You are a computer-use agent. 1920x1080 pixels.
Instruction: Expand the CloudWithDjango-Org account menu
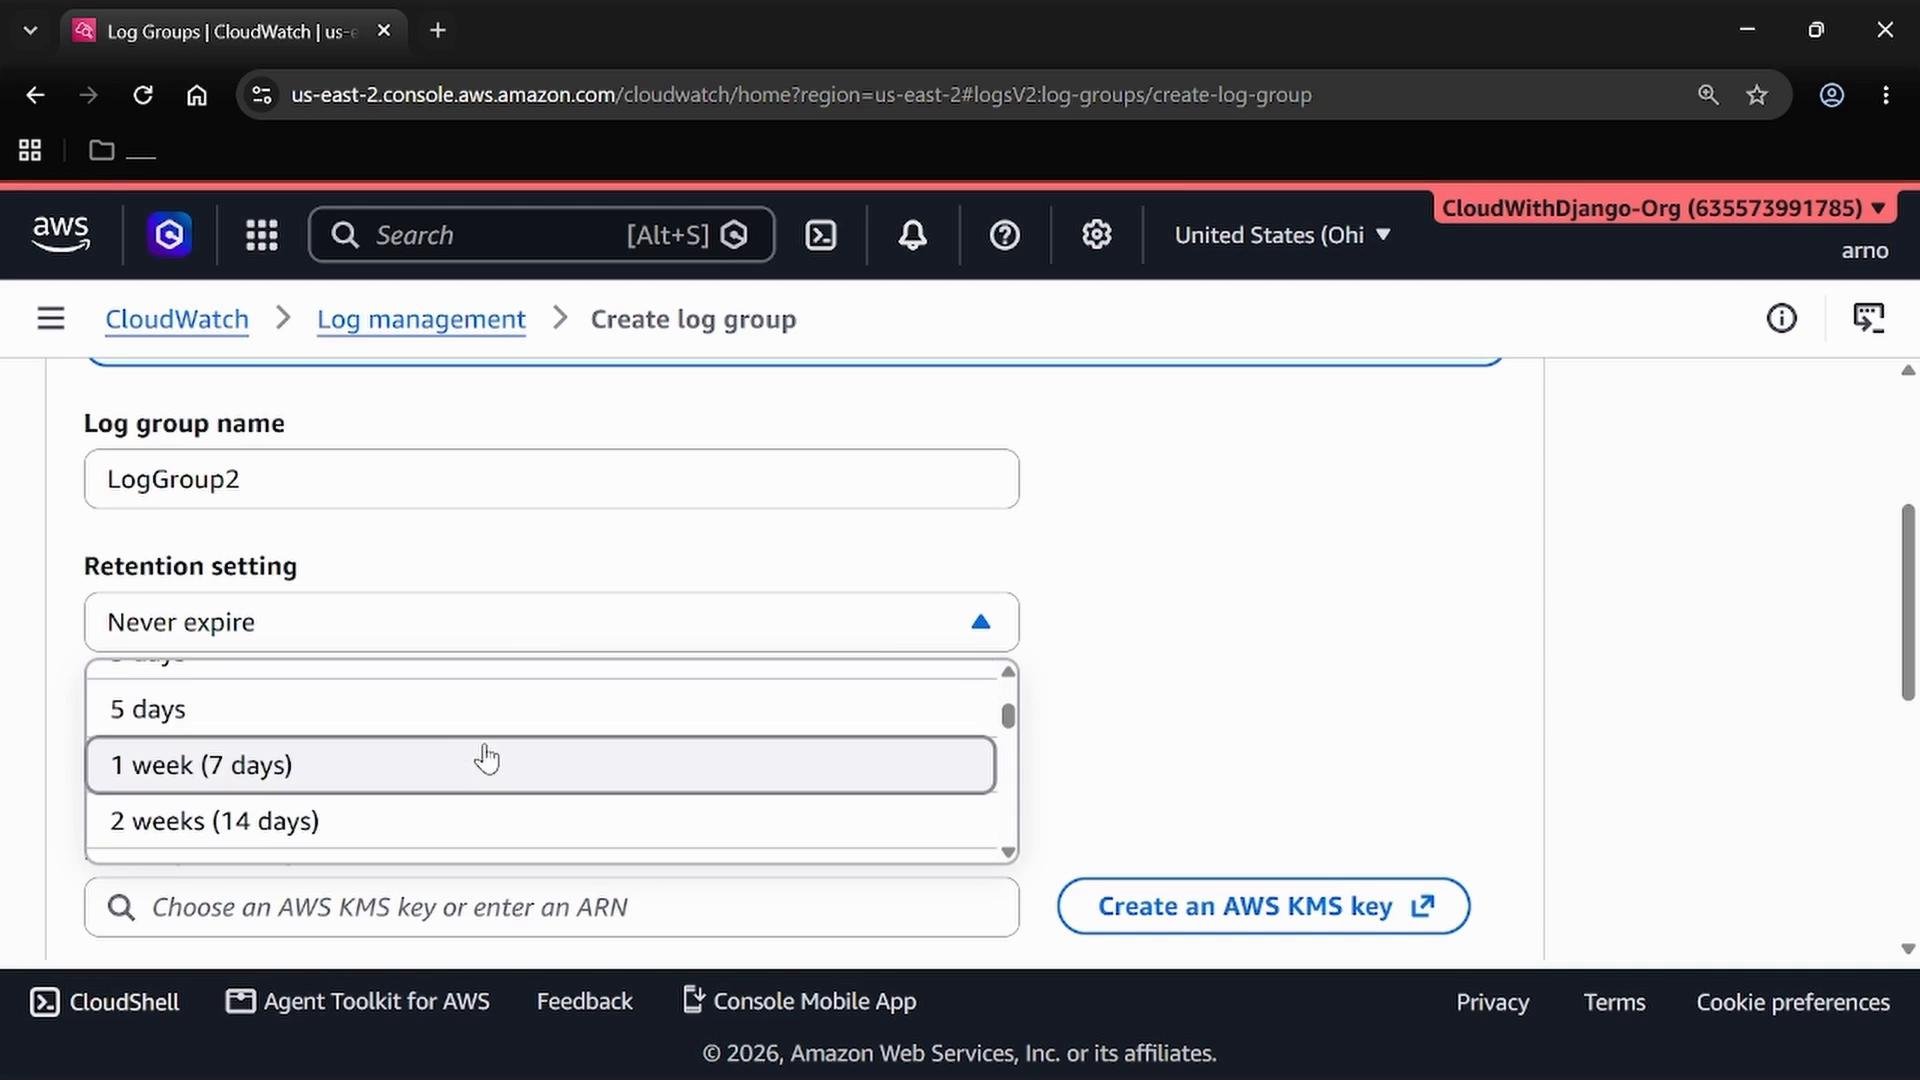pyautogui.click(x=1663, y=208)
